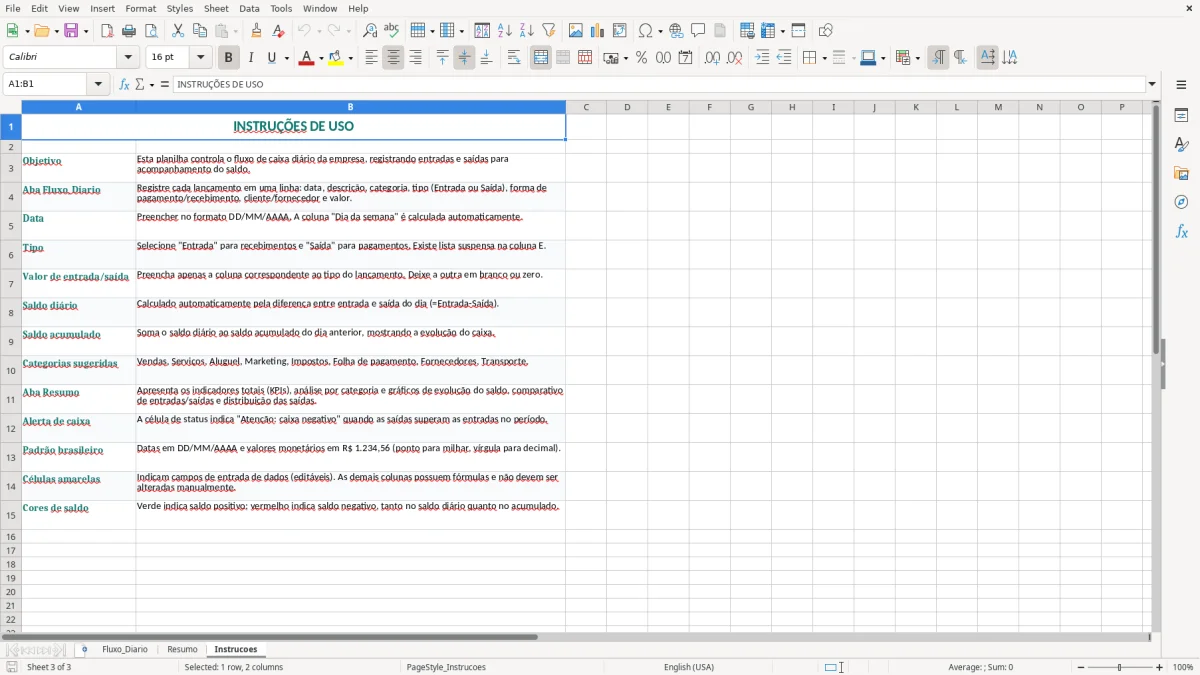Open the Function Wizard fx icon
The width and height of the screenshot is (1200, 675).
125,84
